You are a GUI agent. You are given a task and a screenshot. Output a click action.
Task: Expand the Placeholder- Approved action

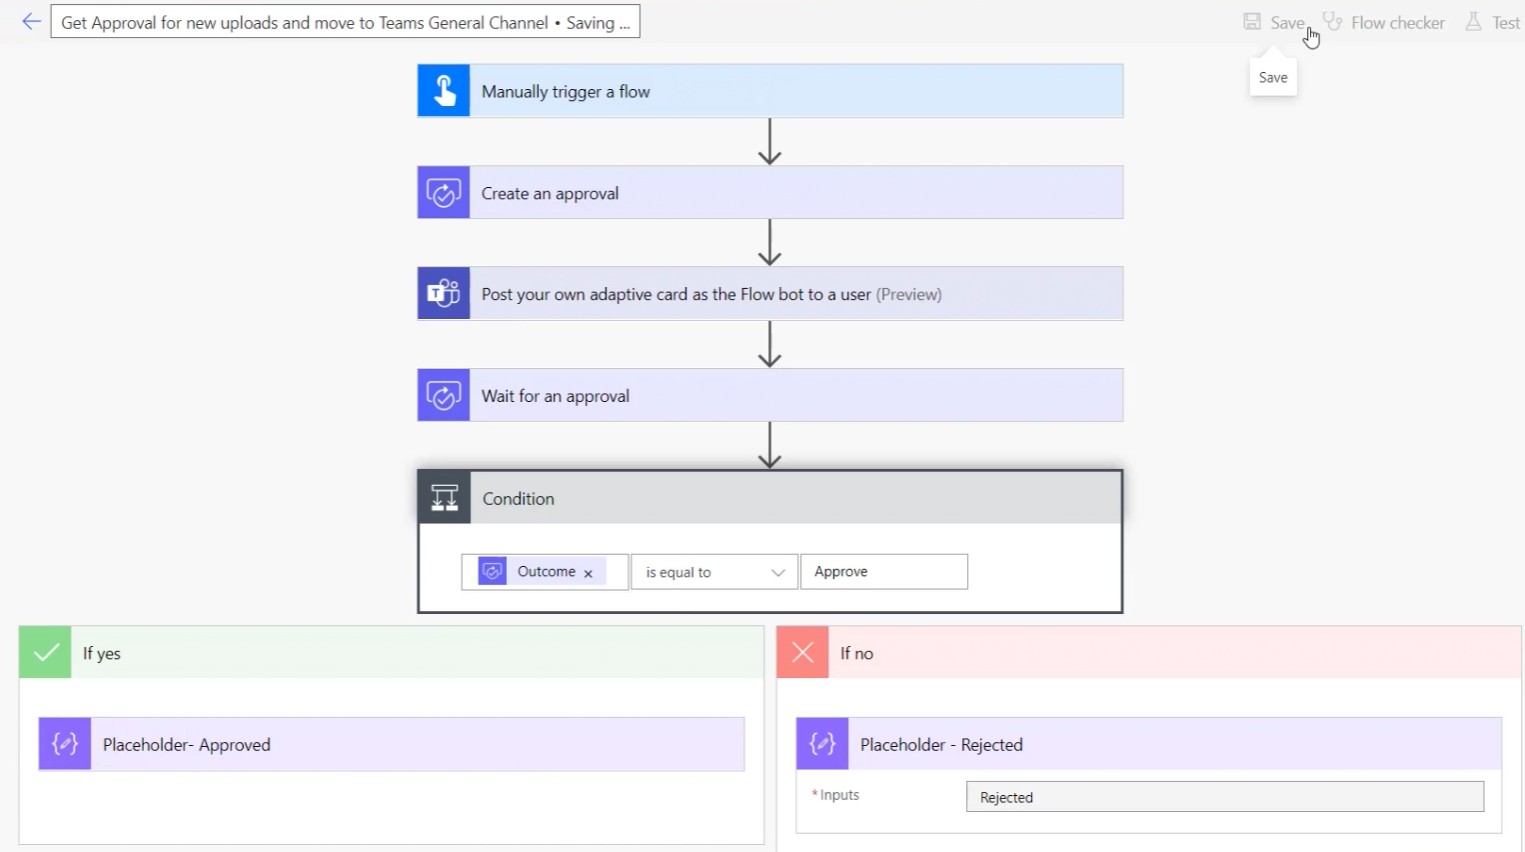click(392, 744)
